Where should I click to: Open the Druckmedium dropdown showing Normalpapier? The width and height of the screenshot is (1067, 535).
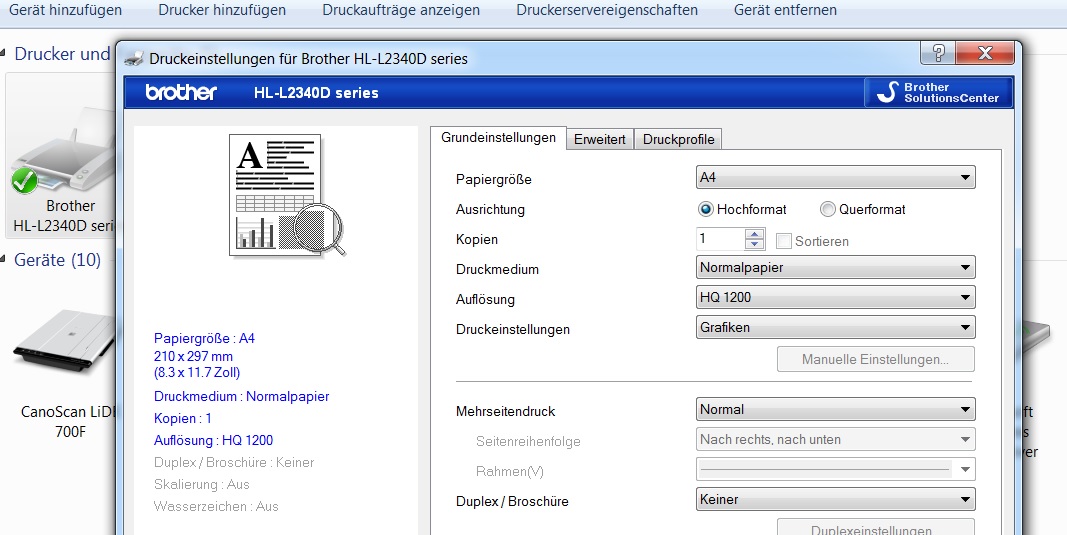point(836,268)
